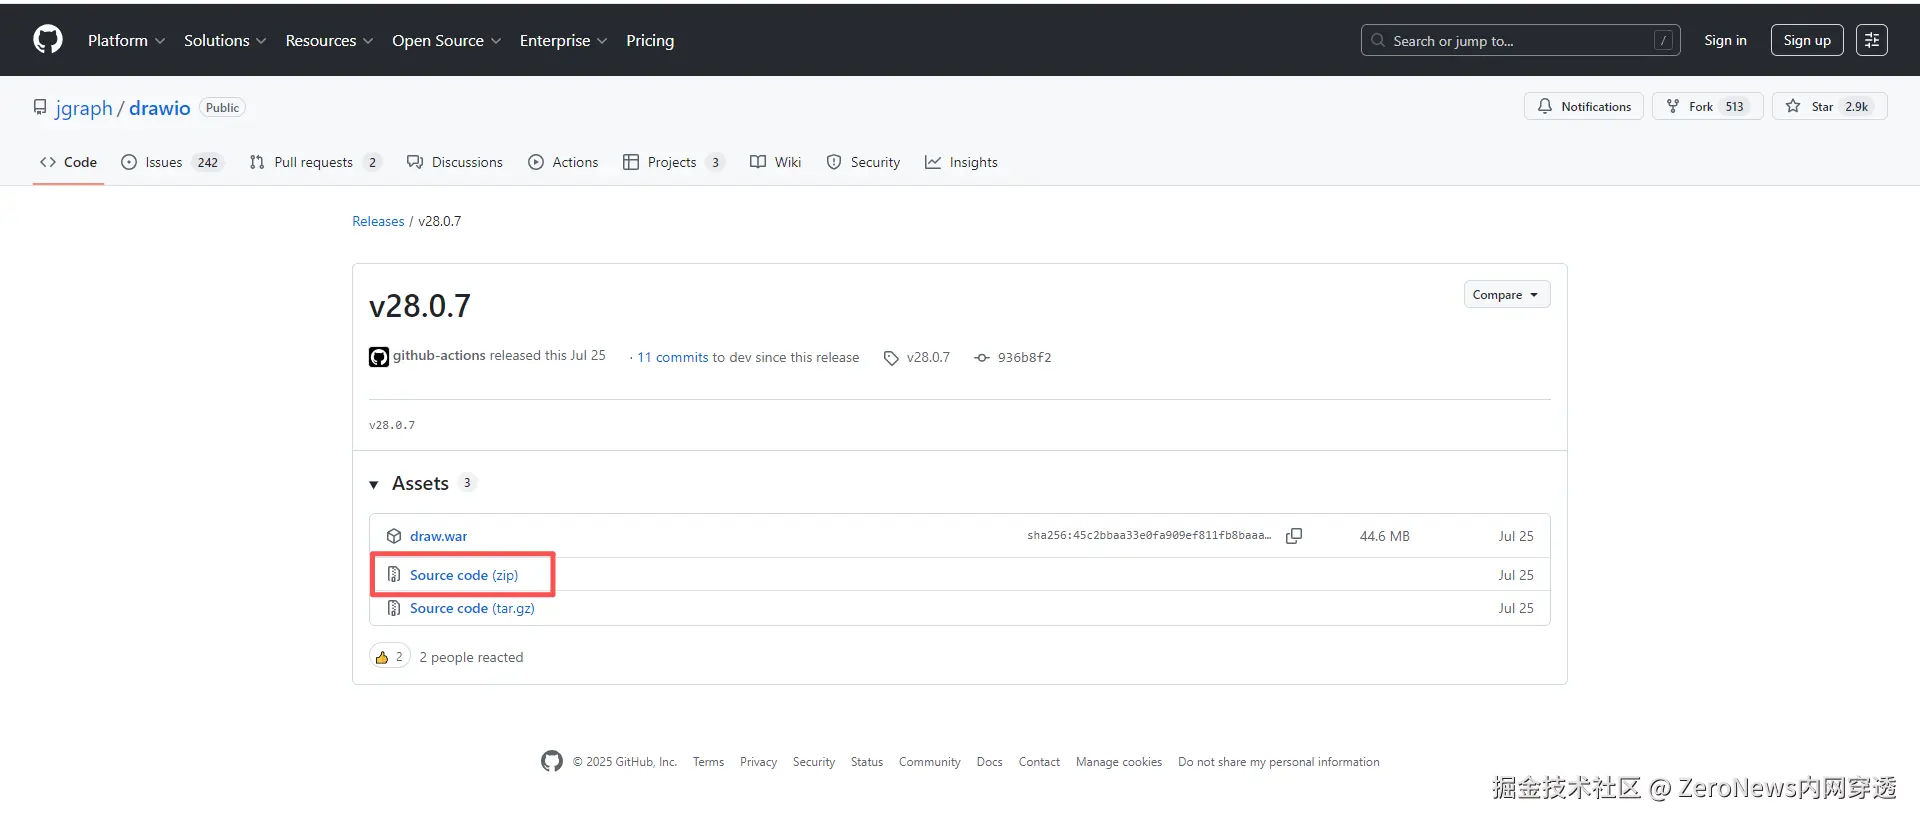Open the Projects tab
This screenshot has height=825, width=1920.
pos(673,162)
